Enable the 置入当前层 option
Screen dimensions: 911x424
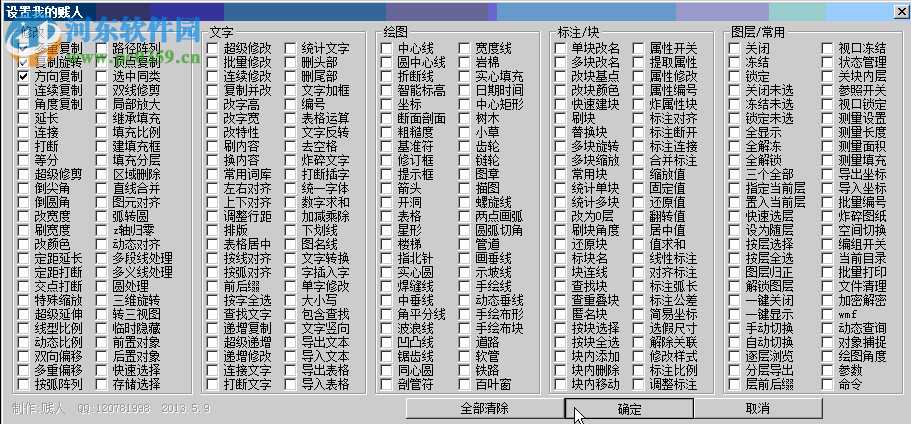734,202
